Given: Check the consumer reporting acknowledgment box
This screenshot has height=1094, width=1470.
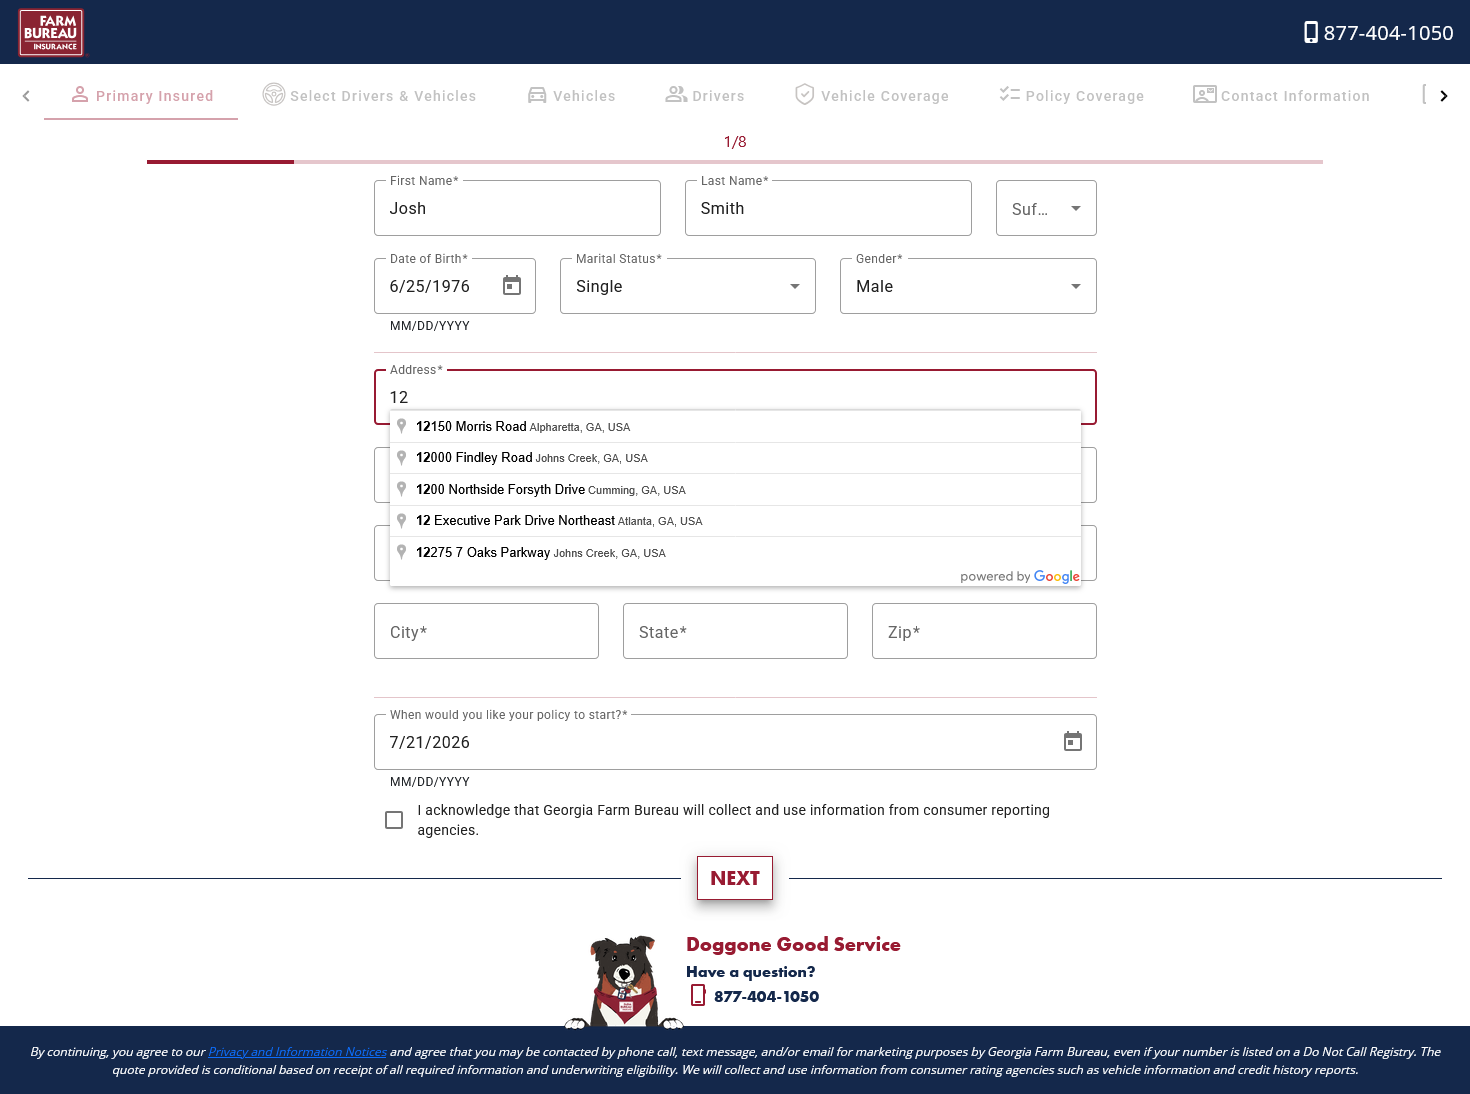Looking at the screenshot, I should click(x=394, y=820).
